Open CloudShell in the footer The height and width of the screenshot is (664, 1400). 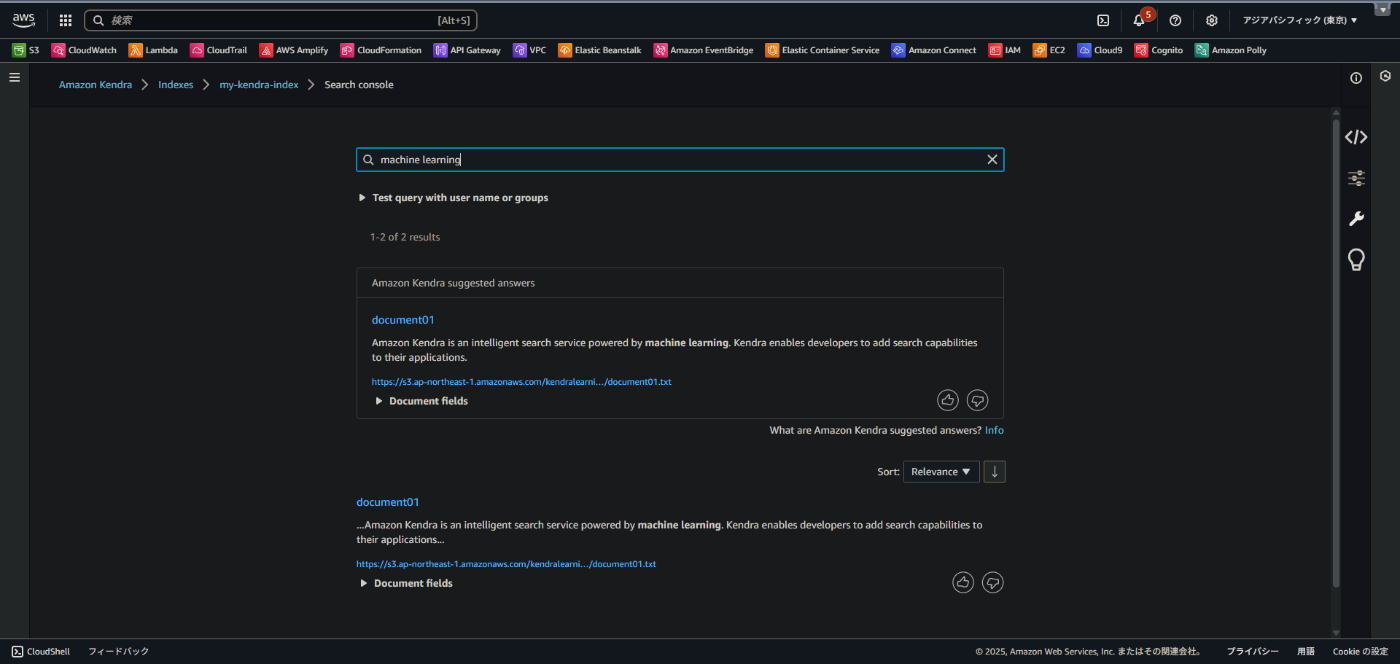click(x=41, y=651)
